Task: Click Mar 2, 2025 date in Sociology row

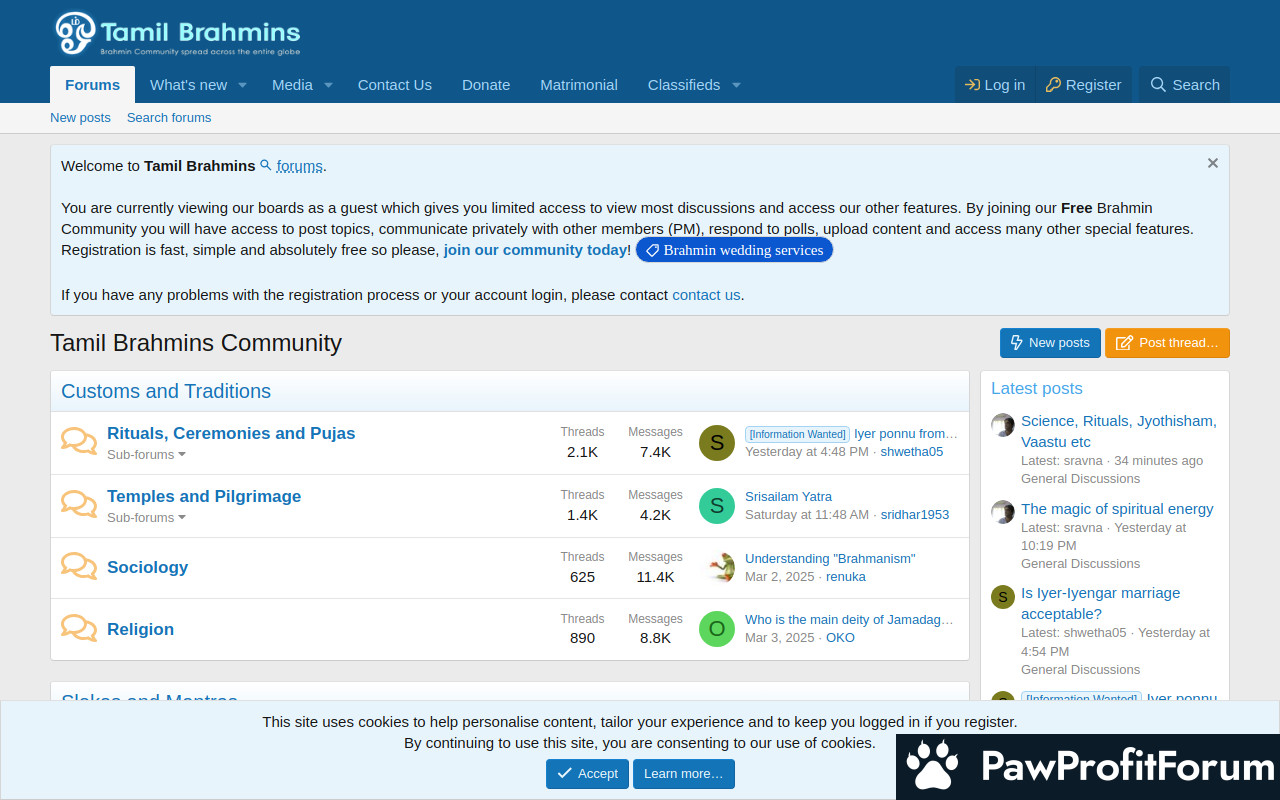Action: click(780, 577)
